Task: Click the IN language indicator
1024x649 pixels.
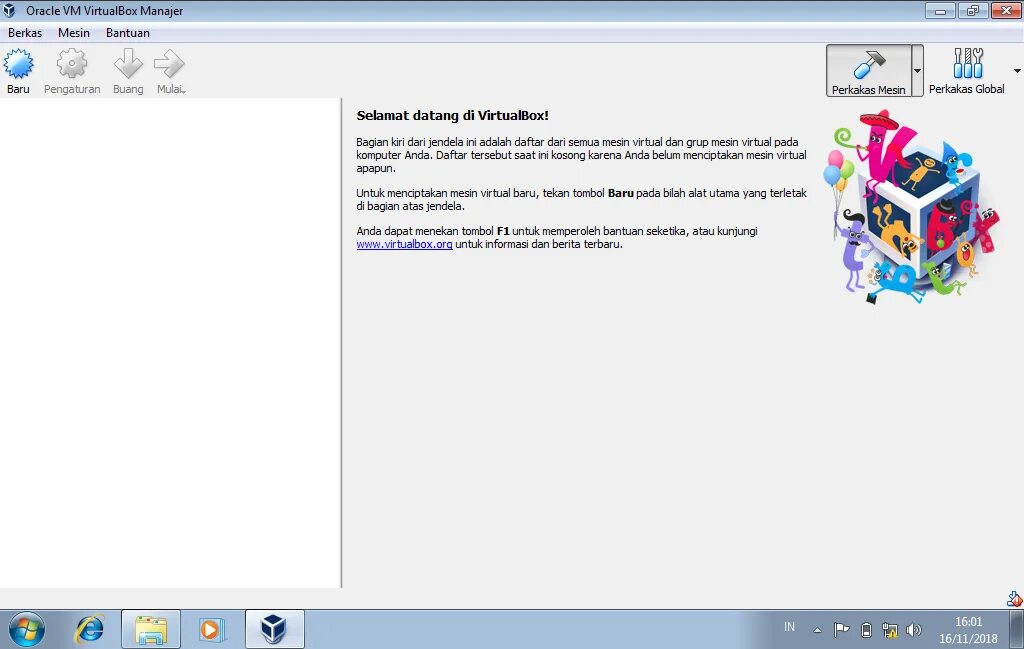Action: [x=790, y=627]
